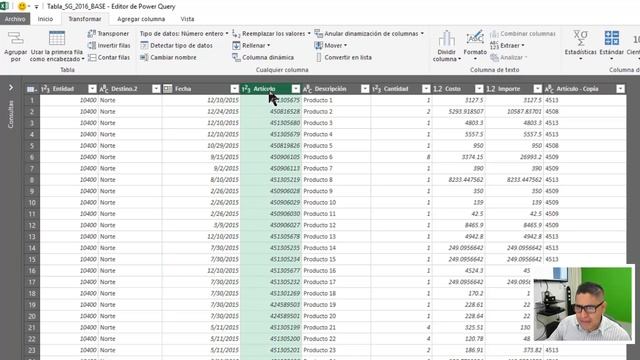Screen dimensions: 640x360
Task: Click the Producto 7 cell
Action: [336, 169]
